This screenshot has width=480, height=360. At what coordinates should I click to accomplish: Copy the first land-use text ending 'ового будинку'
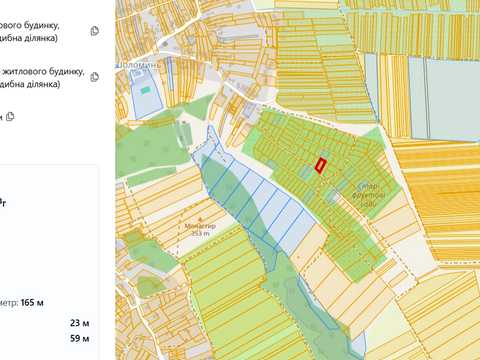[x=95, y=31]
